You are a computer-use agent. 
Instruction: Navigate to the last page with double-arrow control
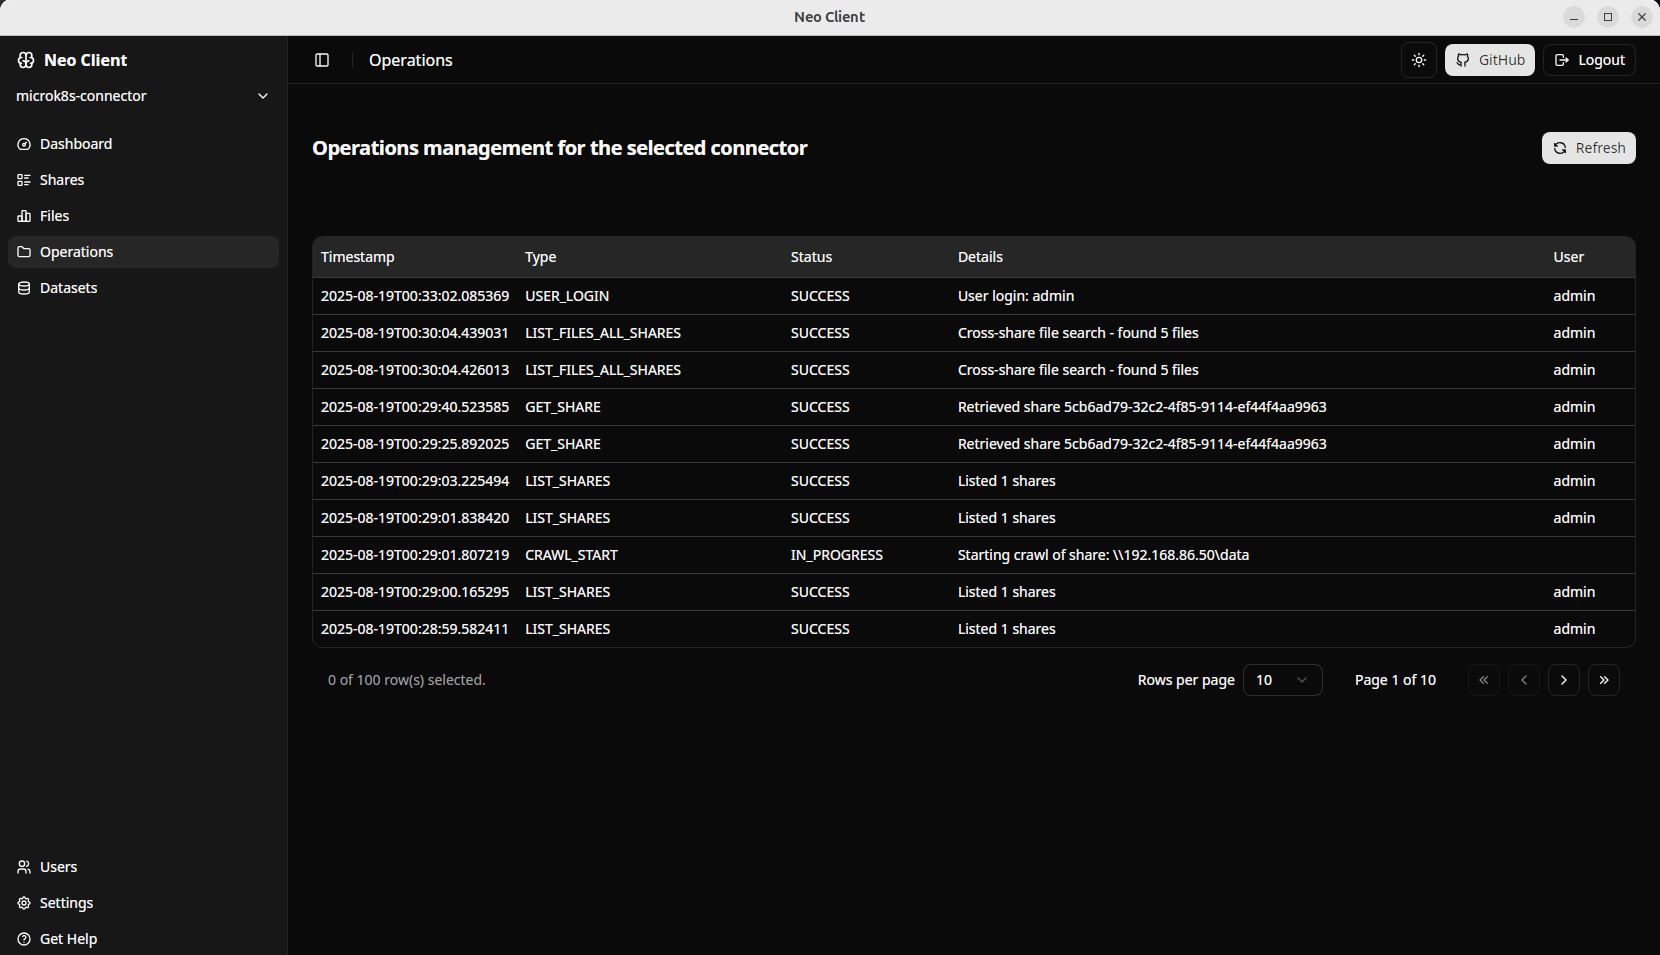(x=1604, y=680)
